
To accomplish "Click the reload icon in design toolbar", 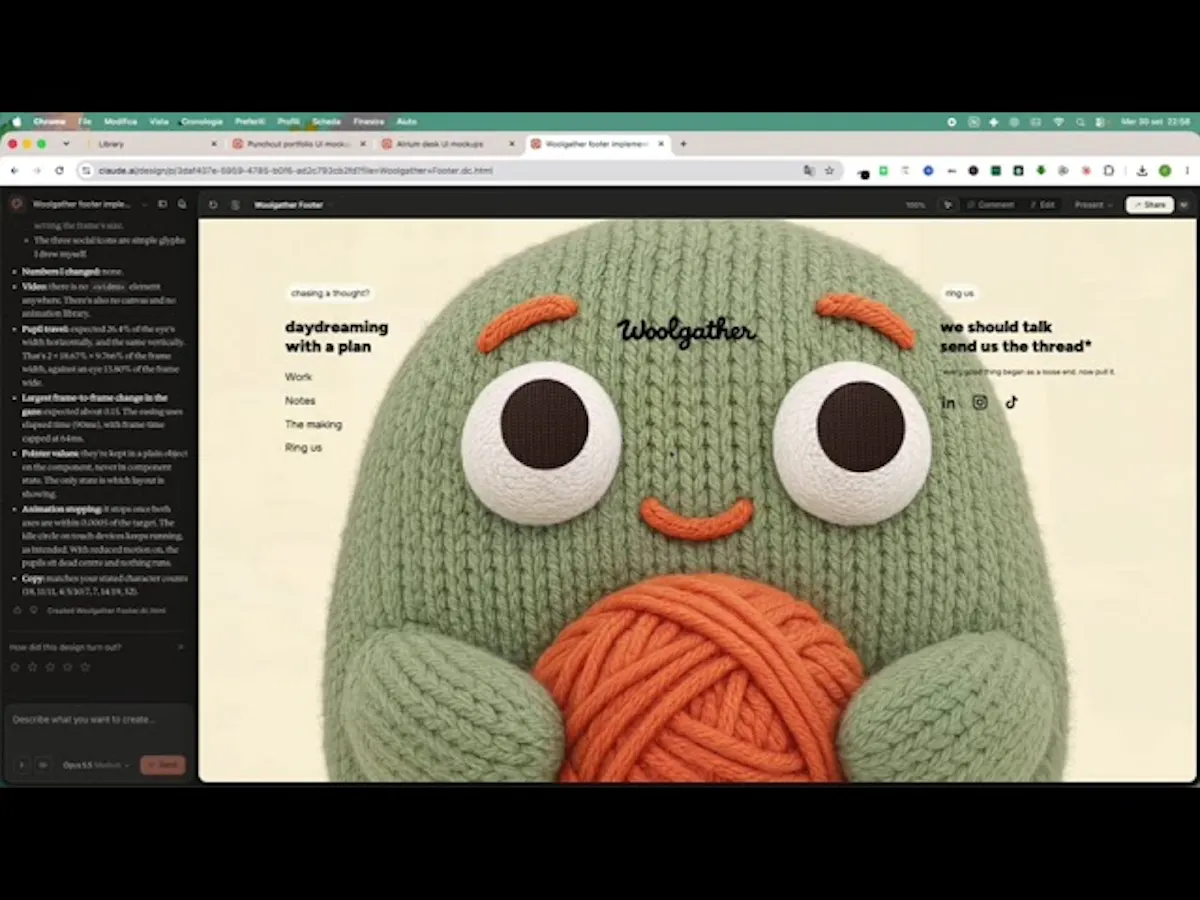I will click(213, 204).
